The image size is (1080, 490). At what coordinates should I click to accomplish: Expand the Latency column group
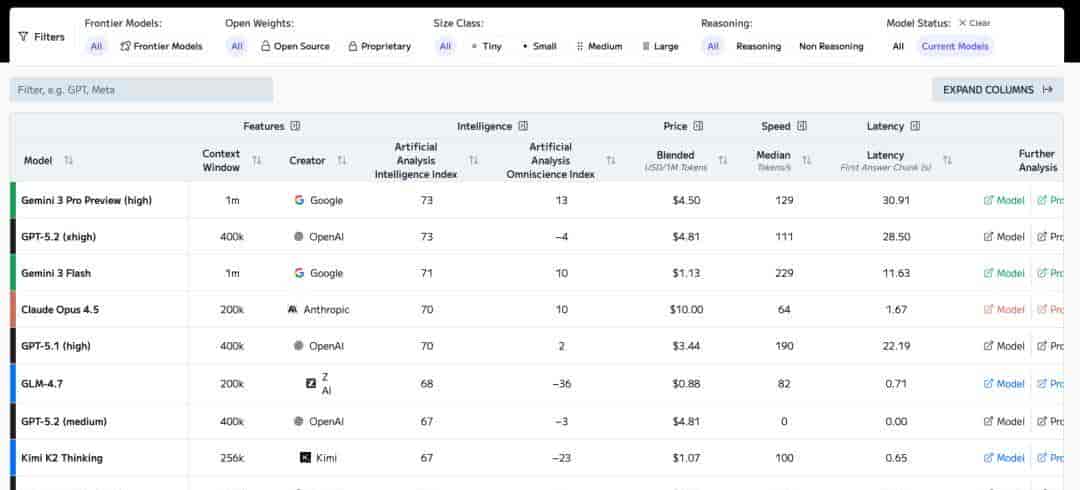coord(915,126)
